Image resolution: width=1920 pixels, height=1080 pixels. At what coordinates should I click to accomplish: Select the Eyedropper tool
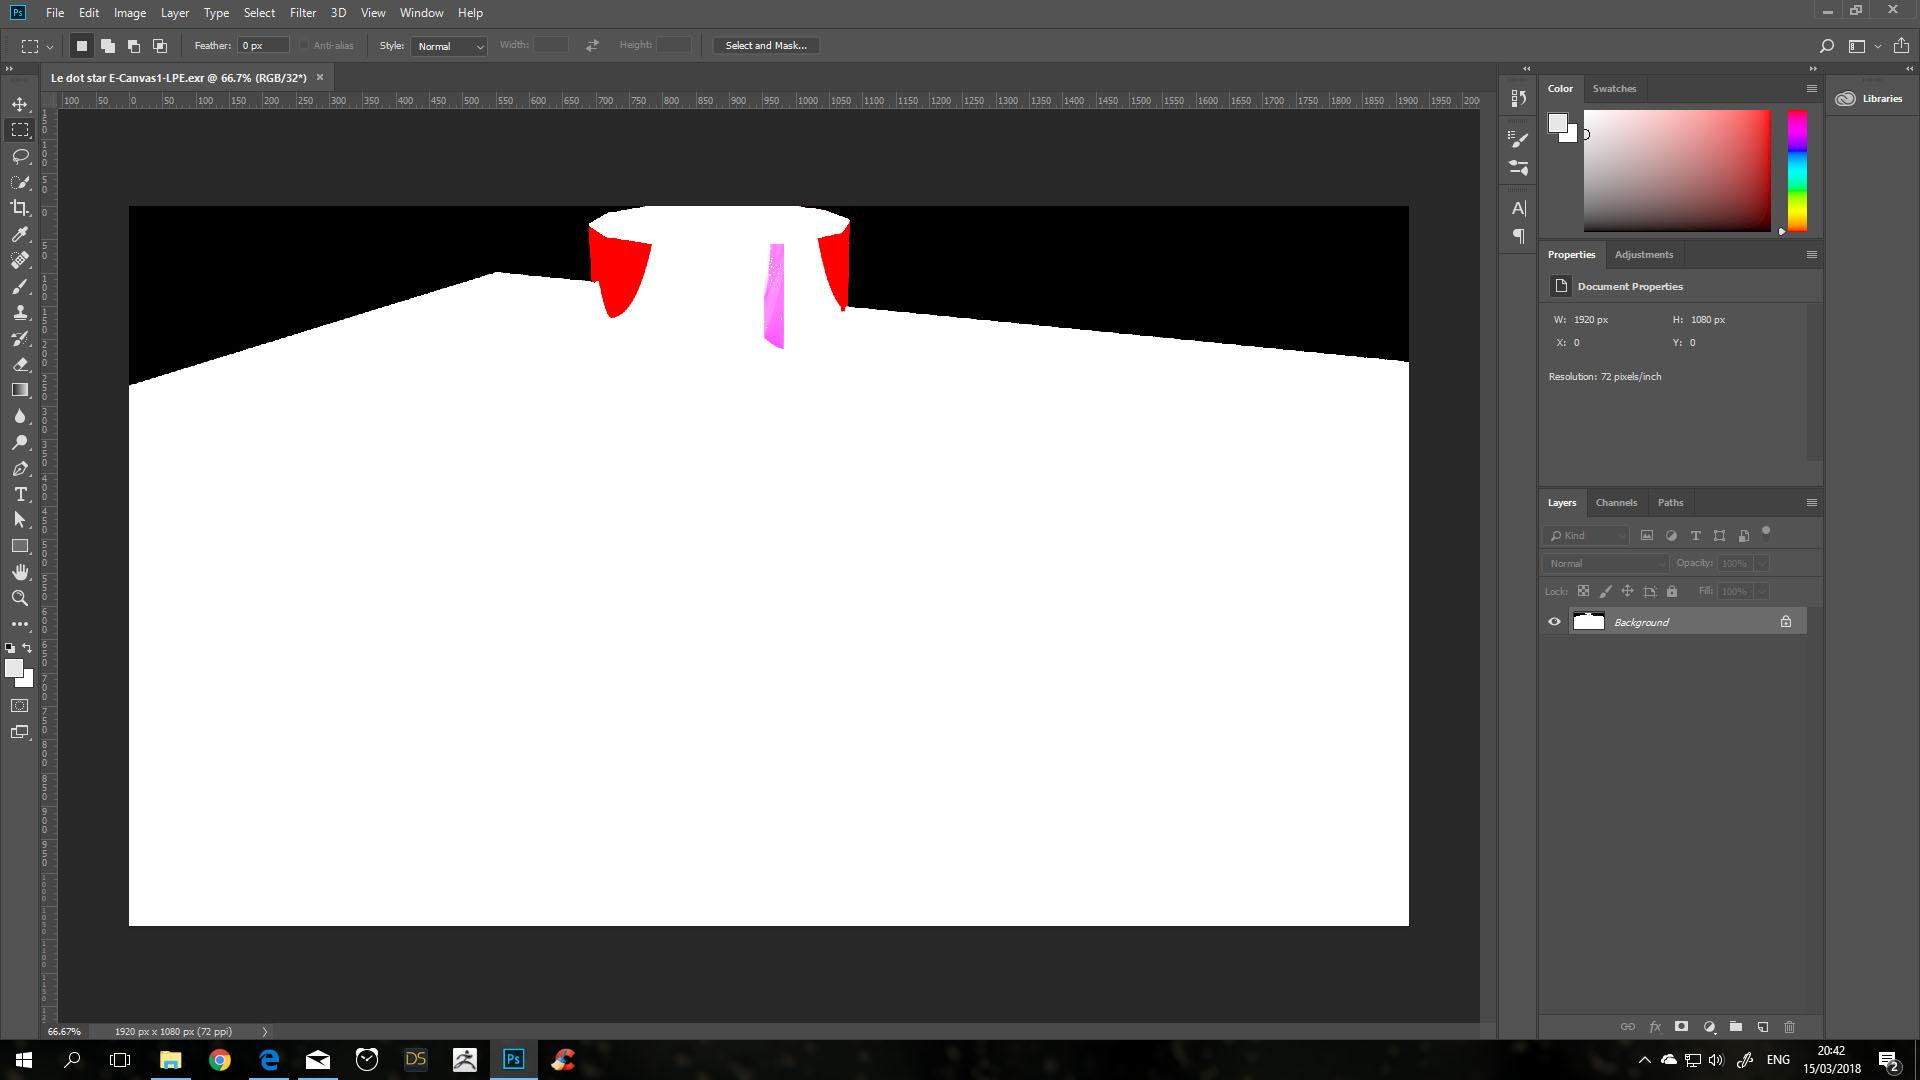point(20,234)
